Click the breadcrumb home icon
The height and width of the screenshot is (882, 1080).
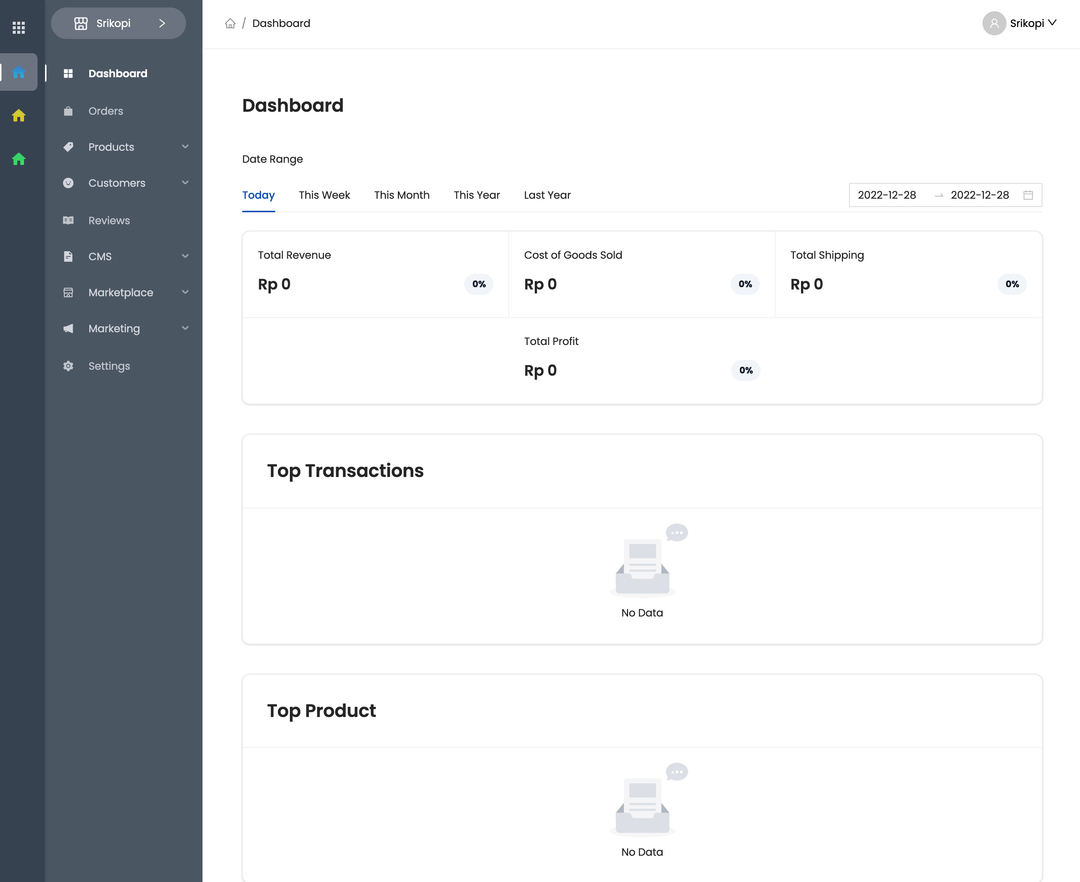click(230, 23)
